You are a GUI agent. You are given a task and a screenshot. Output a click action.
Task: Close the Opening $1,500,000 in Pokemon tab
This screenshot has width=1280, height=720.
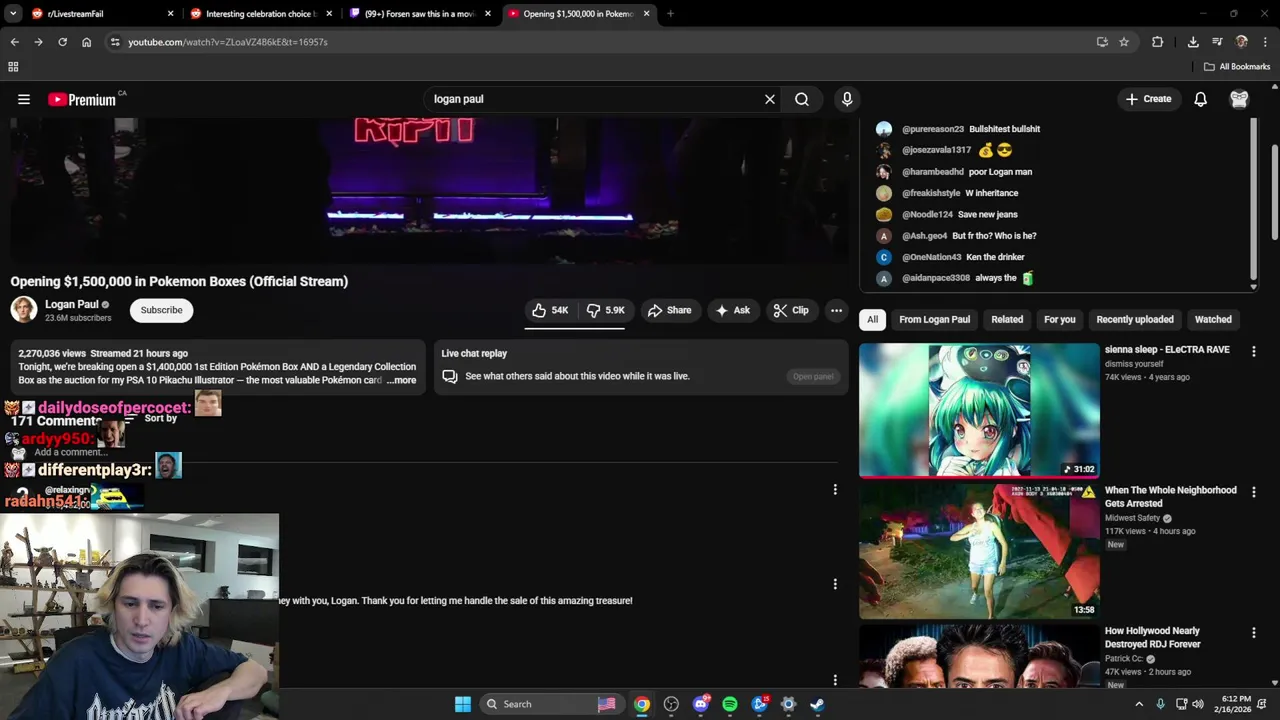pyautogui.click(x=646, y=14)
